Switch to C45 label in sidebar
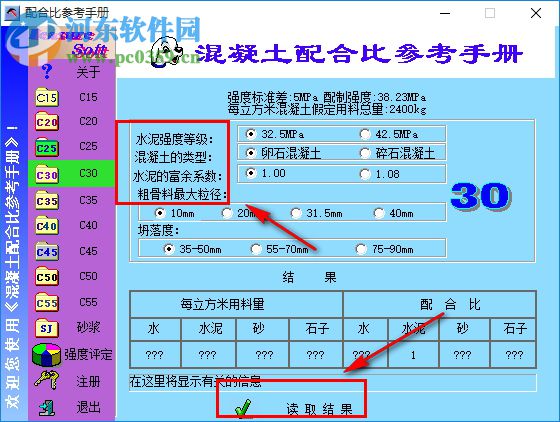This screenshot has width=560, height=422. [88, 251]
